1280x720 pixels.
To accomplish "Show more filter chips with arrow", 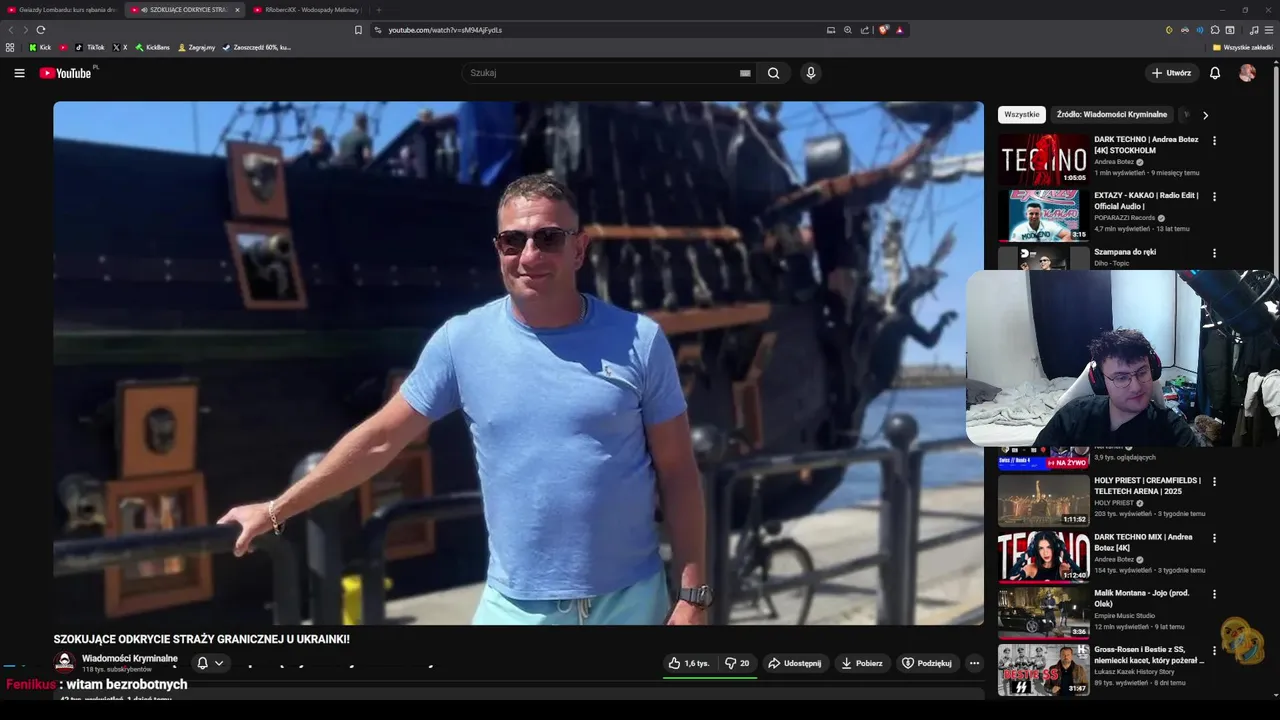I will tap(1205, 115).
